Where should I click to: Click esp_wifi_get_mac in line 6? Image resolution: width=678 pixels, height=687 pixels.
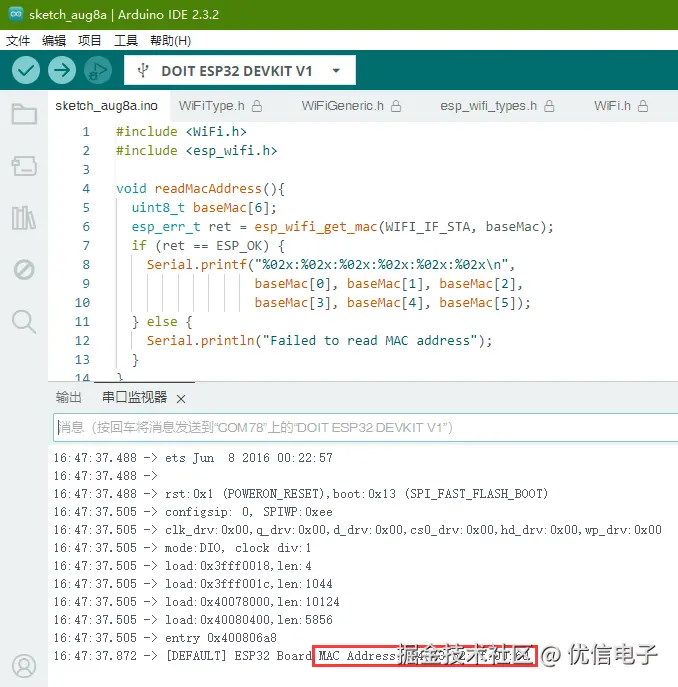point(316,227)
